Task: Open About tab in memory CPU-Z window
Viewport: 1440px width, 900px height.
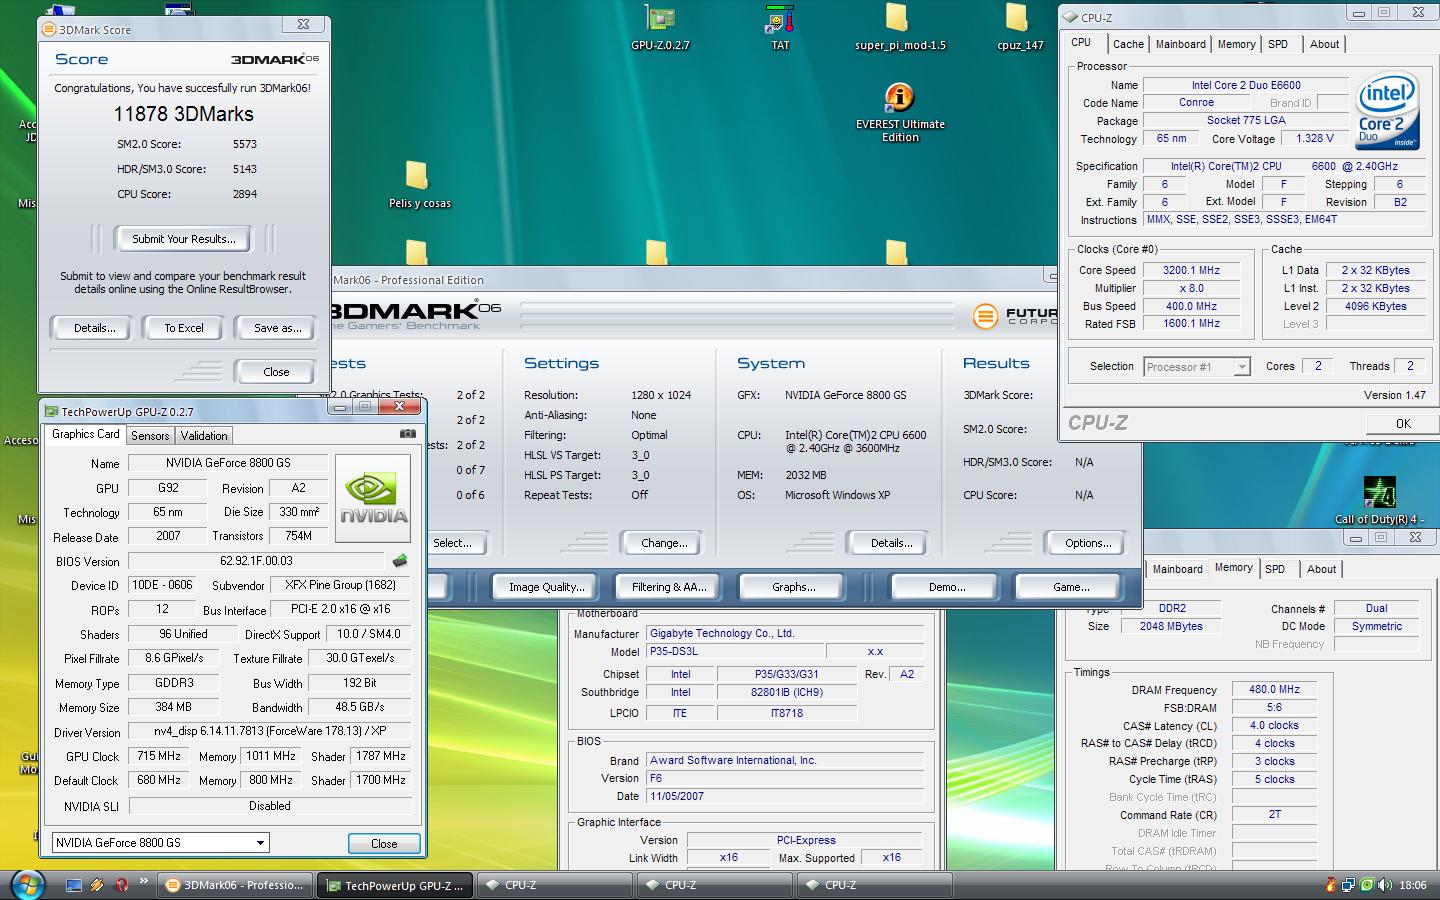Action: tap(1322, 569)
